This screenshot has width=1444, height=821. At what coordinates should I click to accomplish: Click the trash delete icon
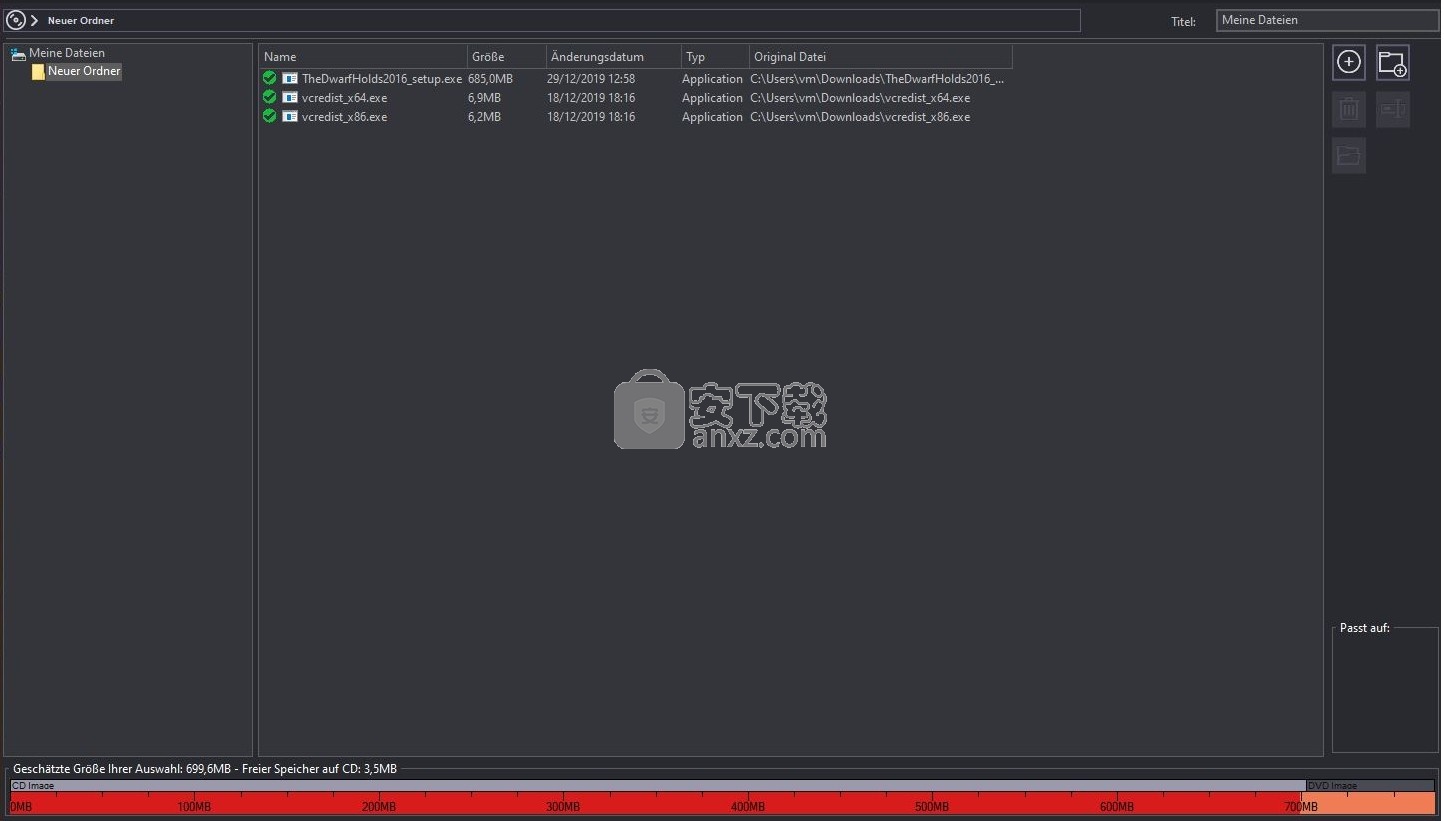pos(1348,109)
